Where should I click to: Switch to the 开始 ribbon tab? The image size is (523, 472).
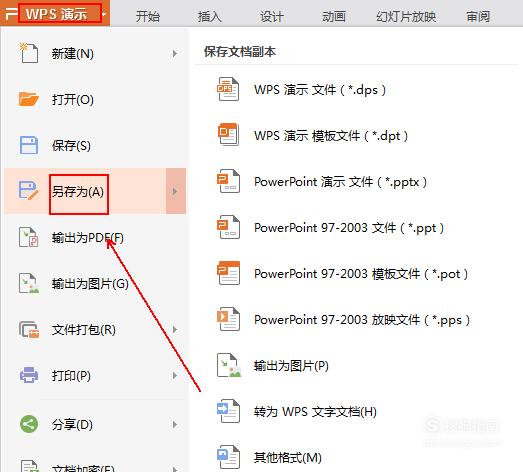pyautogui.click(x=148, y=16)
